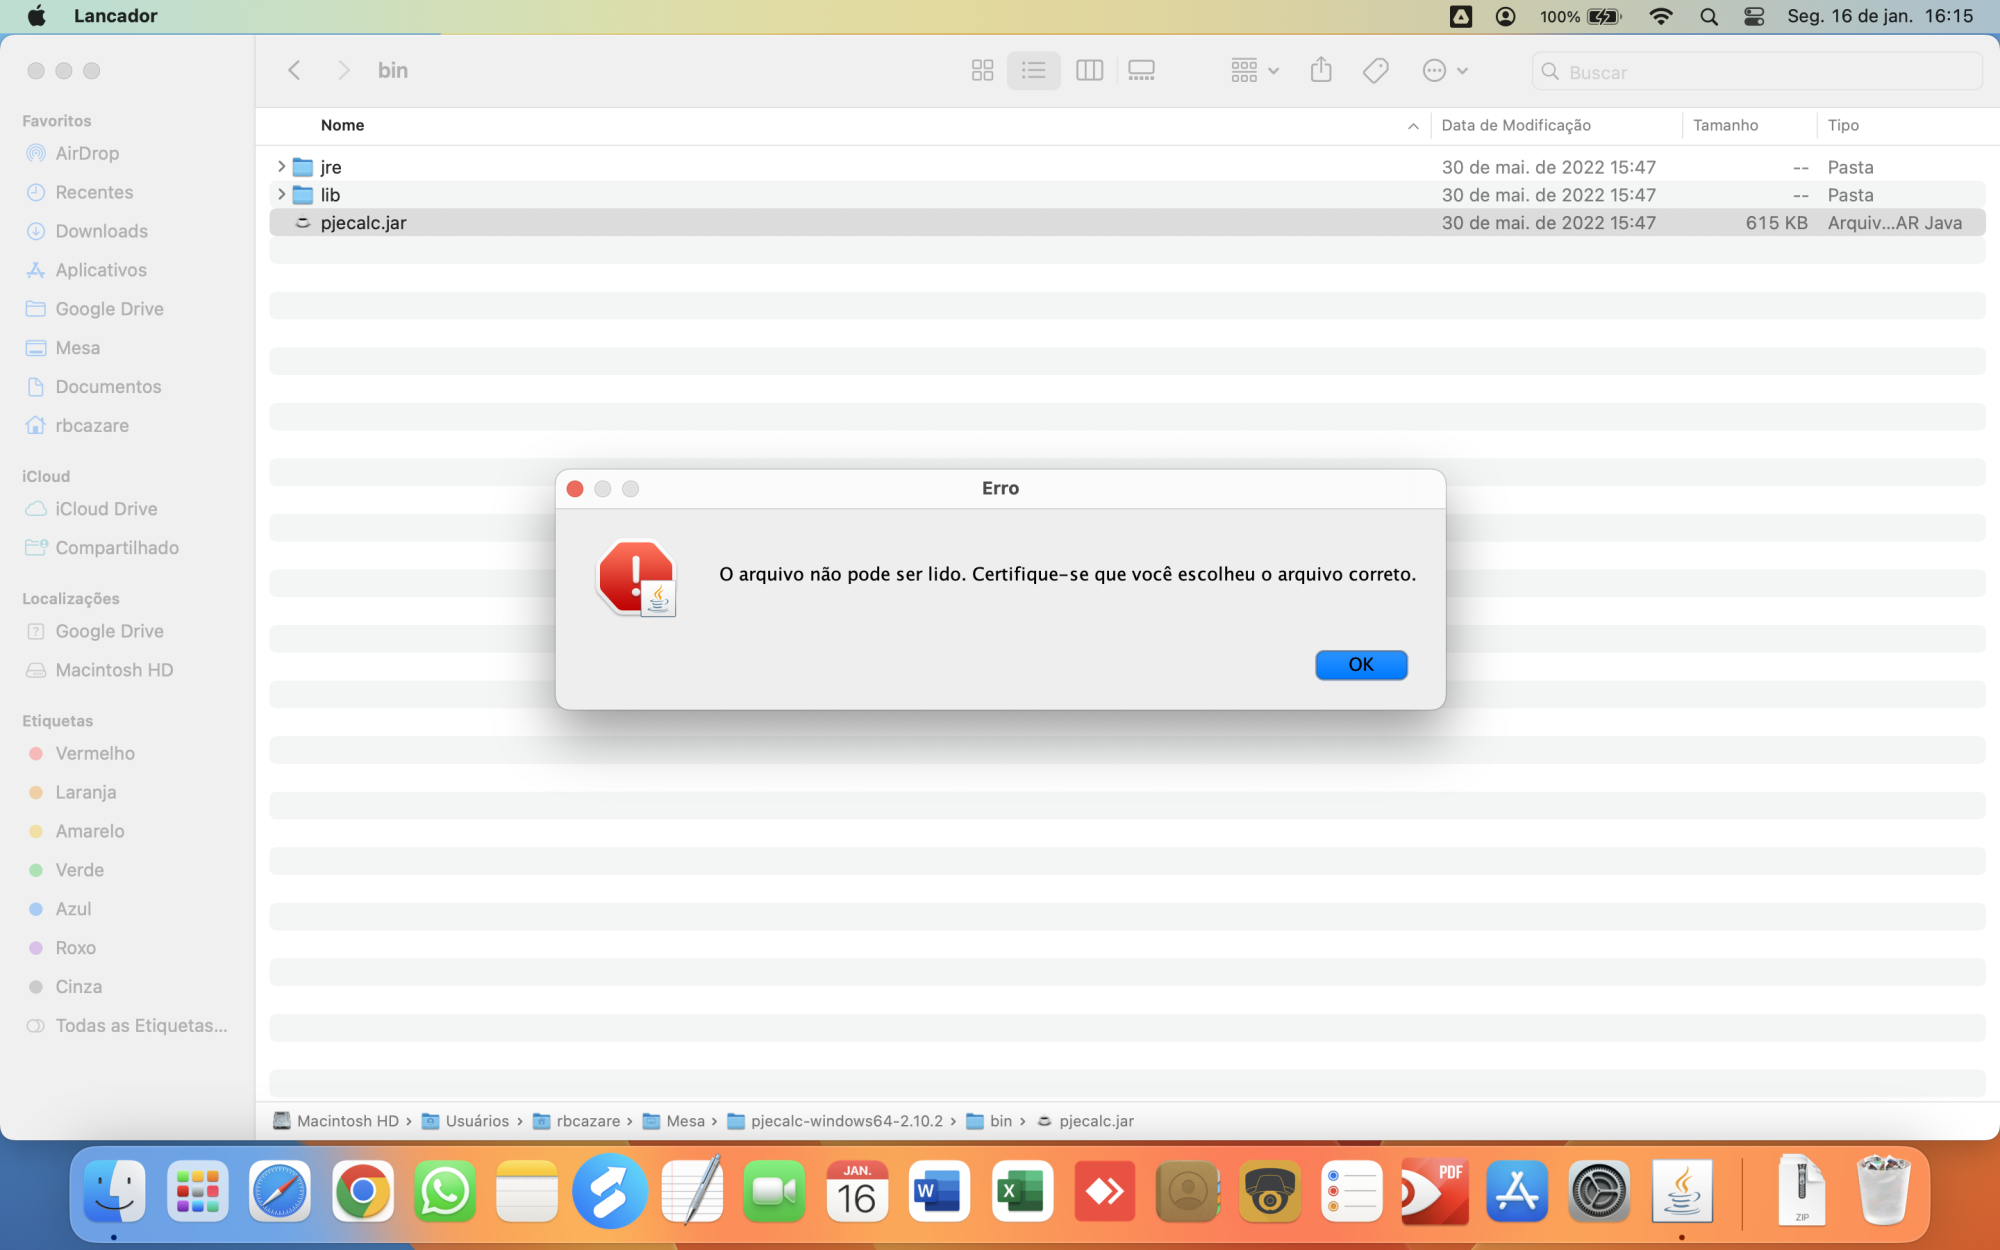Open Google Chrome from the Dock
The width and height of the screenshot is (2000, 1250).
(362, 1191)
